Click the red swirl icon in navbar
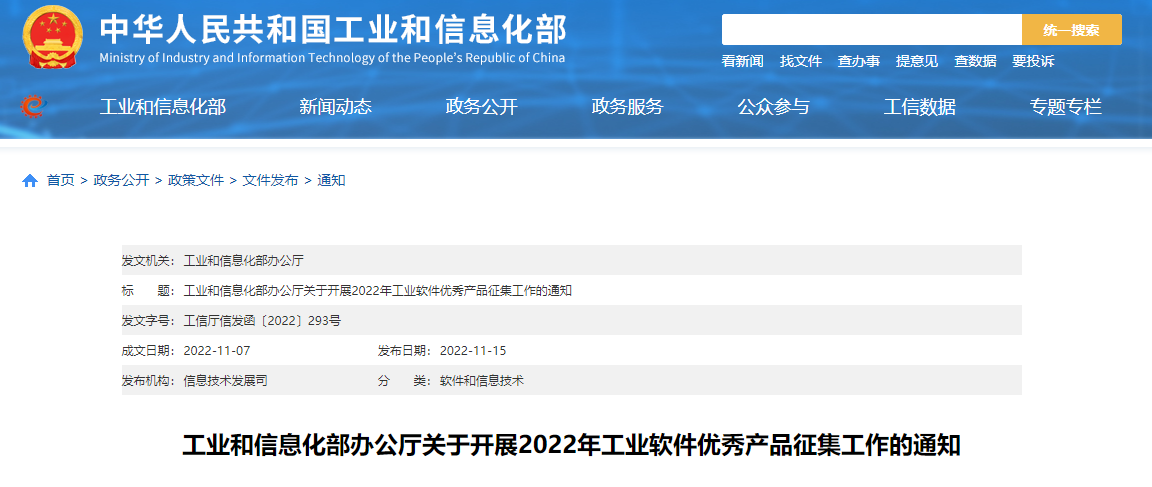Screen dimensions: 1152x487 [32, 107]
